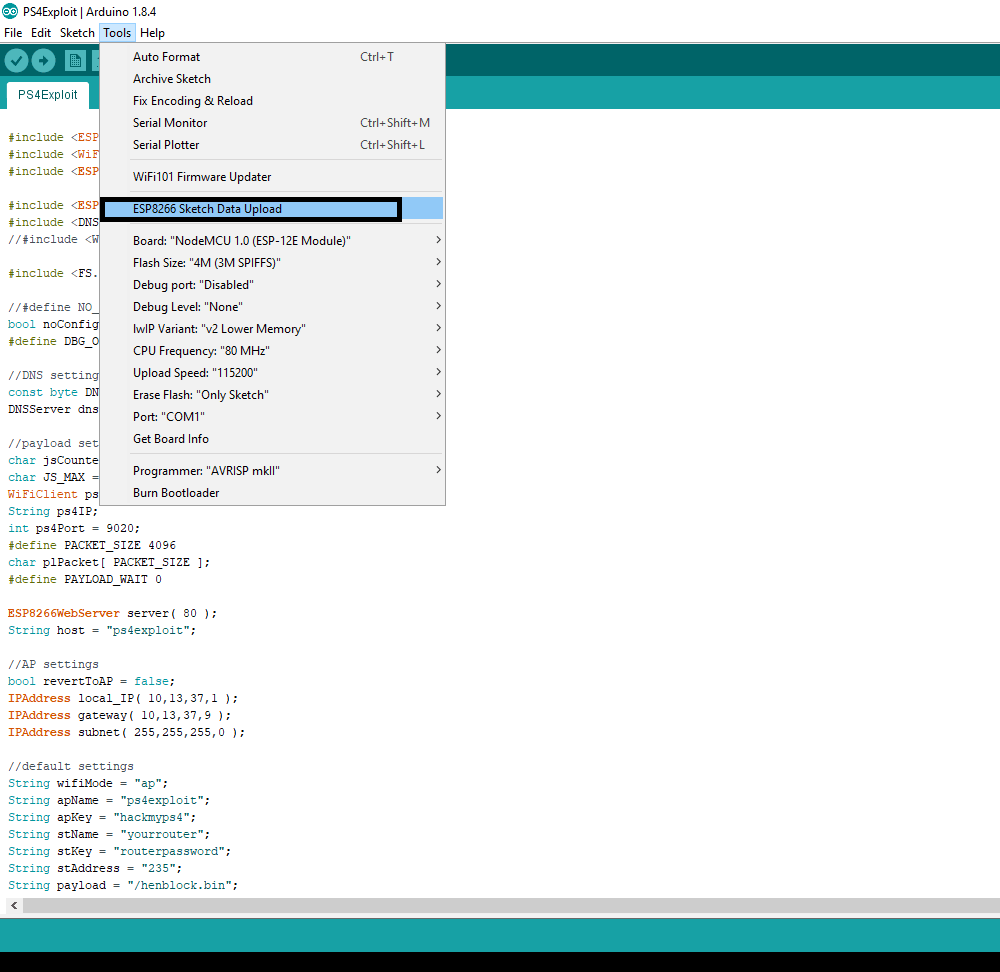Expand the Flash Size 4M submenu
Screen dimensions: 1000x972
pyautogui.click(x=272, y=263)
